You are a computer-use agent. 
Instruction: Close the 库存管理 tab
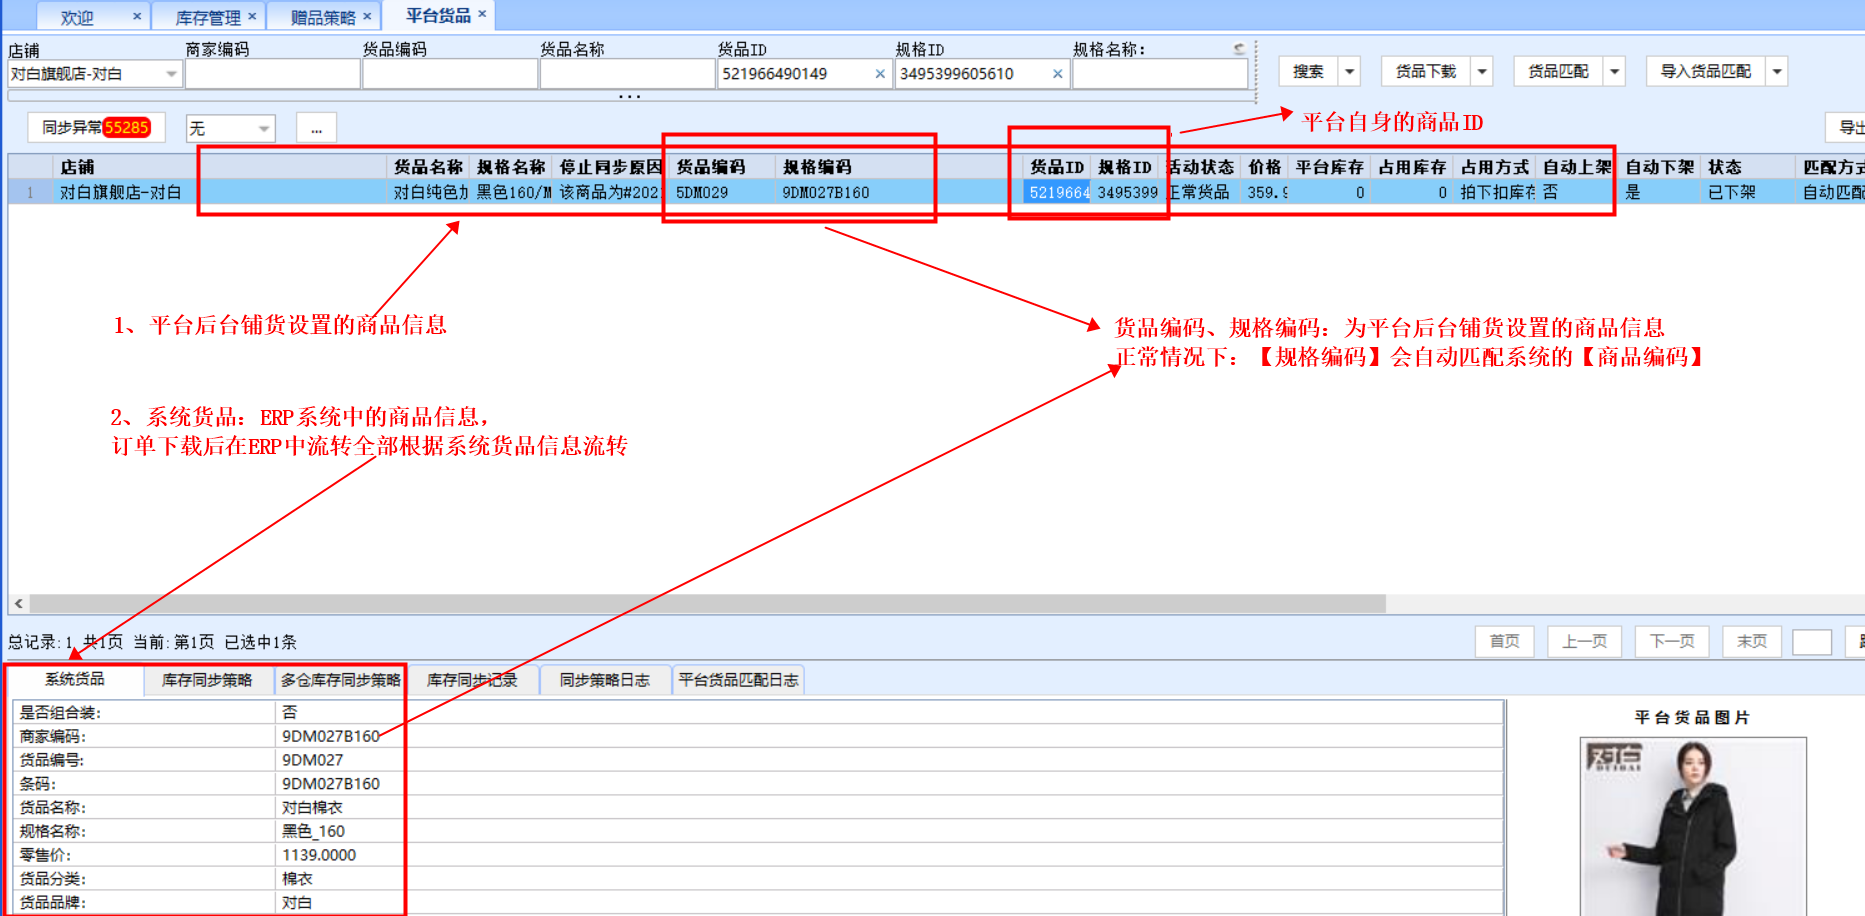click(x=252, y=17)
